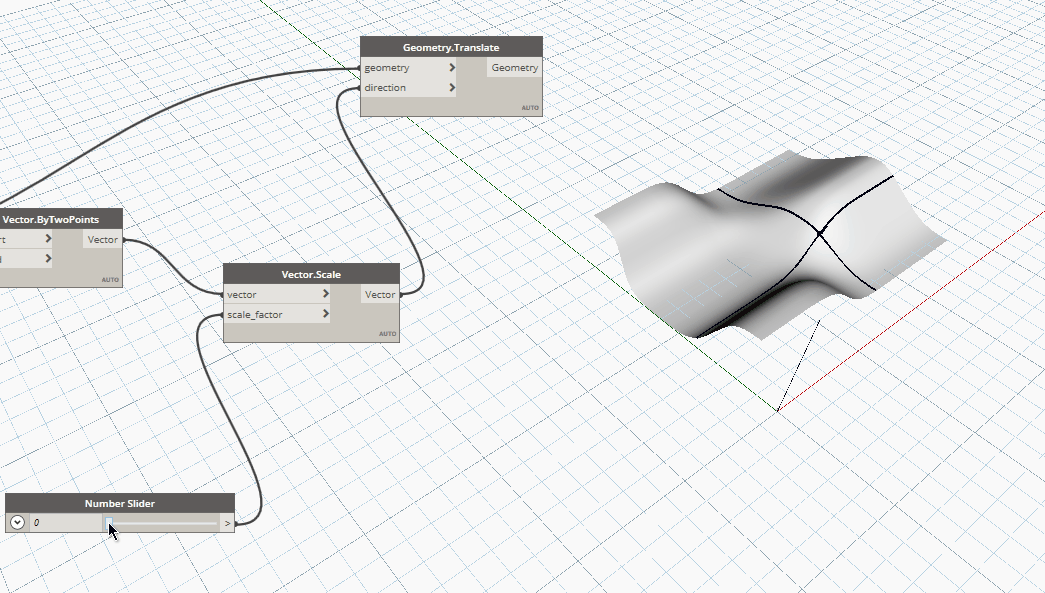Screen dimensions: 1045x593
Task: Click the output port of the Number Slider
Action: click(x=226, y=522)
